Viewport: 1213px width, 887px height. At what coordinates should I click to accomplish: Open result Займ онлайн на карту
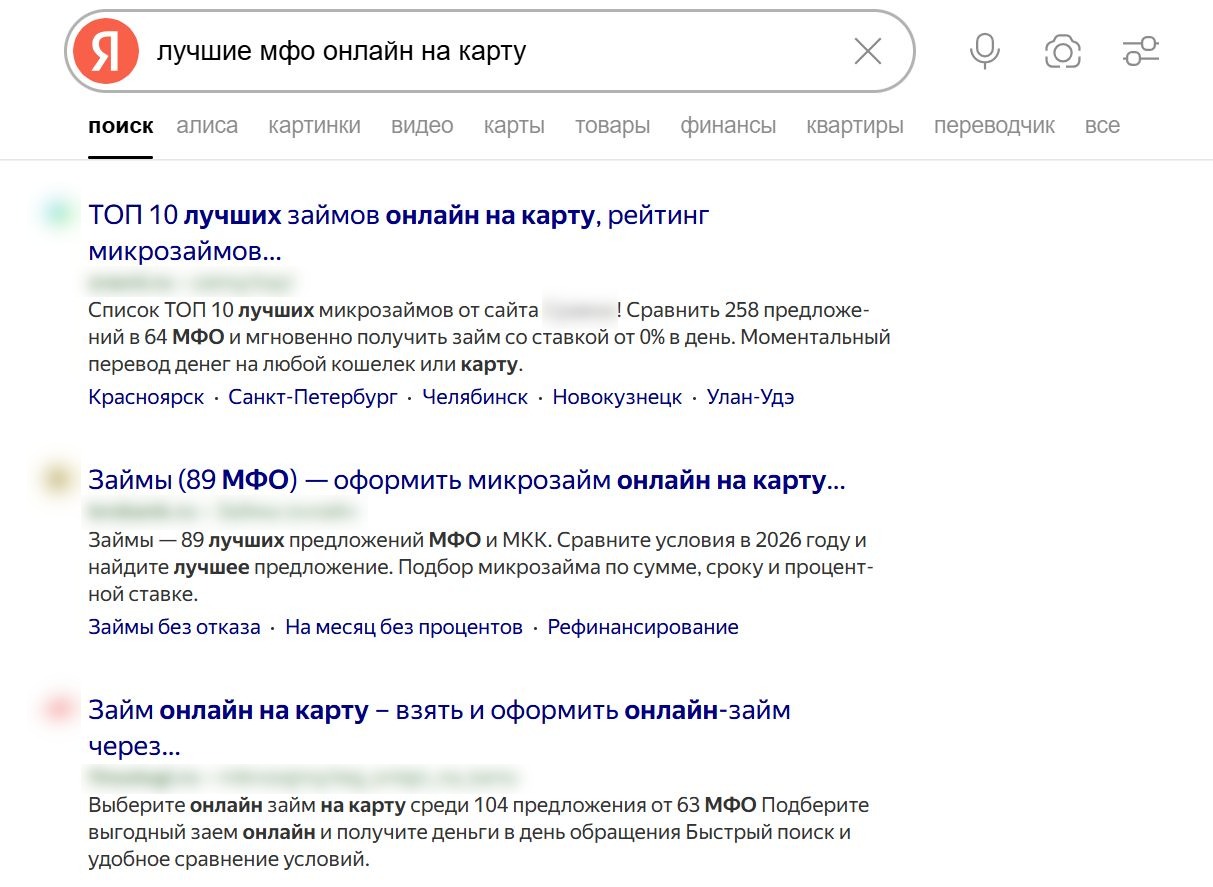439,728
